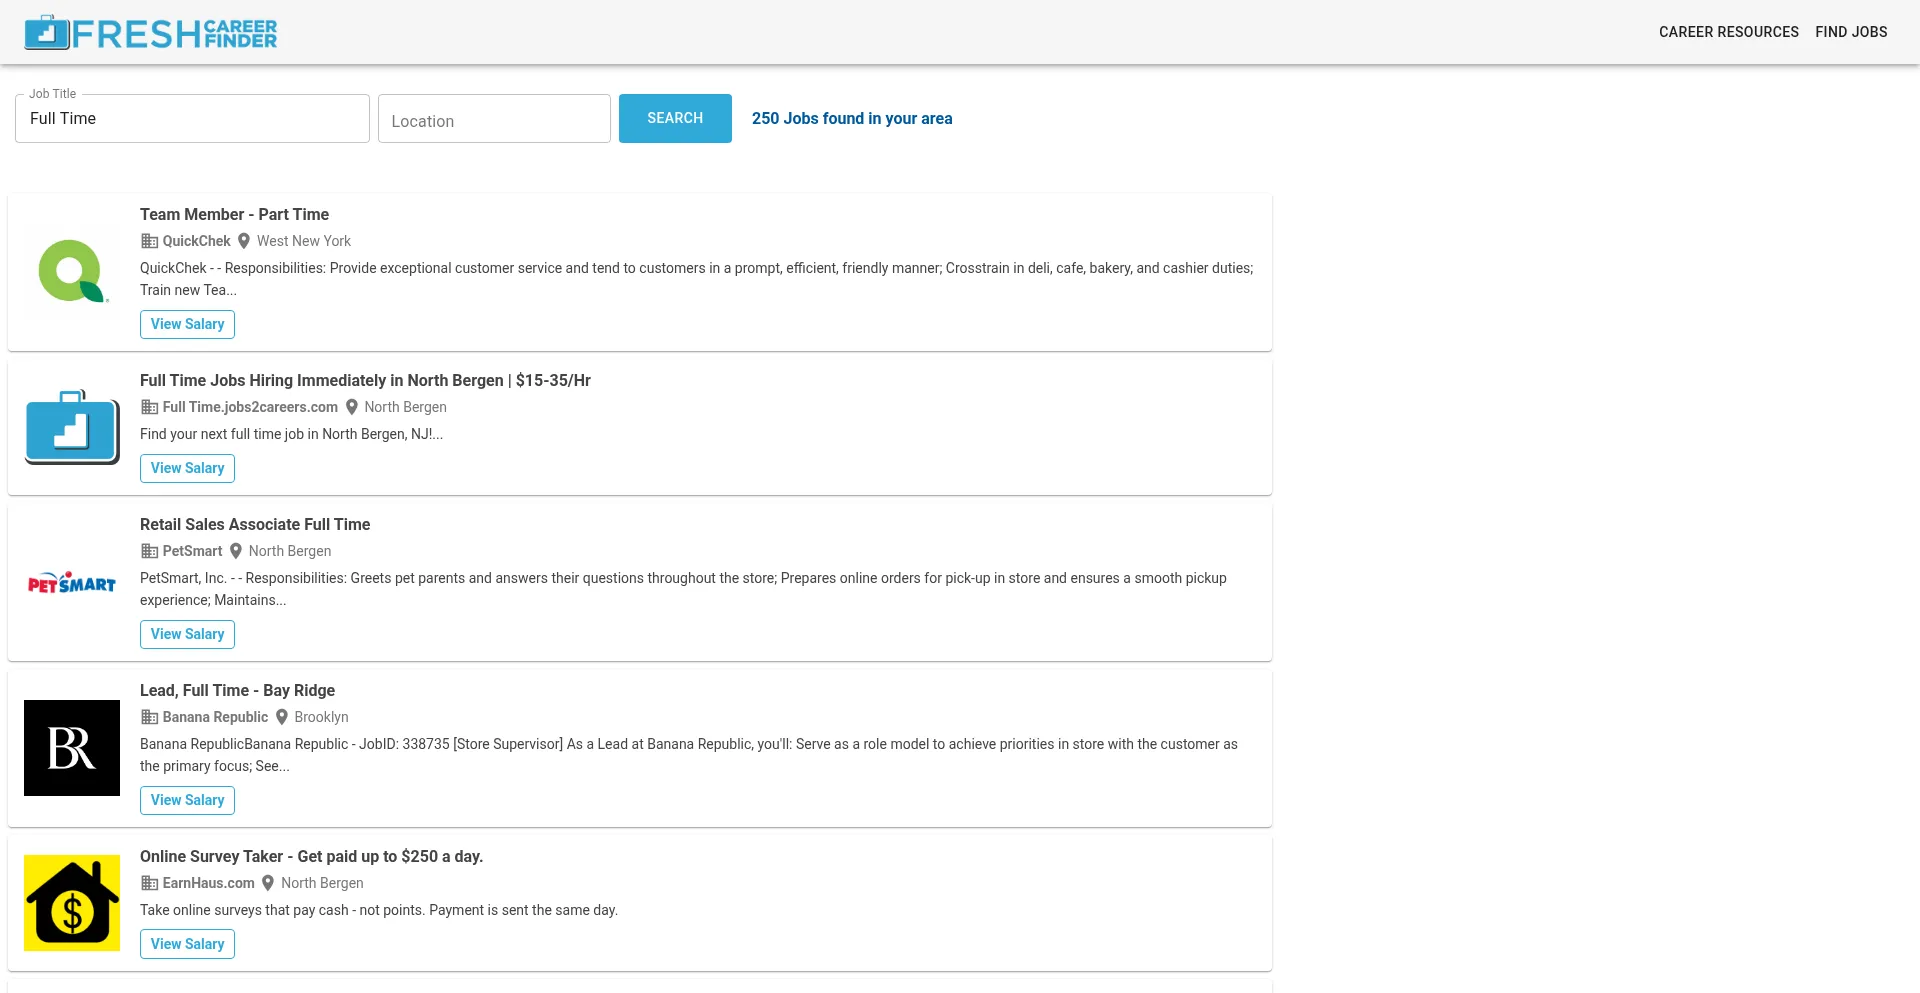Click location pin in EarnHaus listing

click(x=268, y=883)
